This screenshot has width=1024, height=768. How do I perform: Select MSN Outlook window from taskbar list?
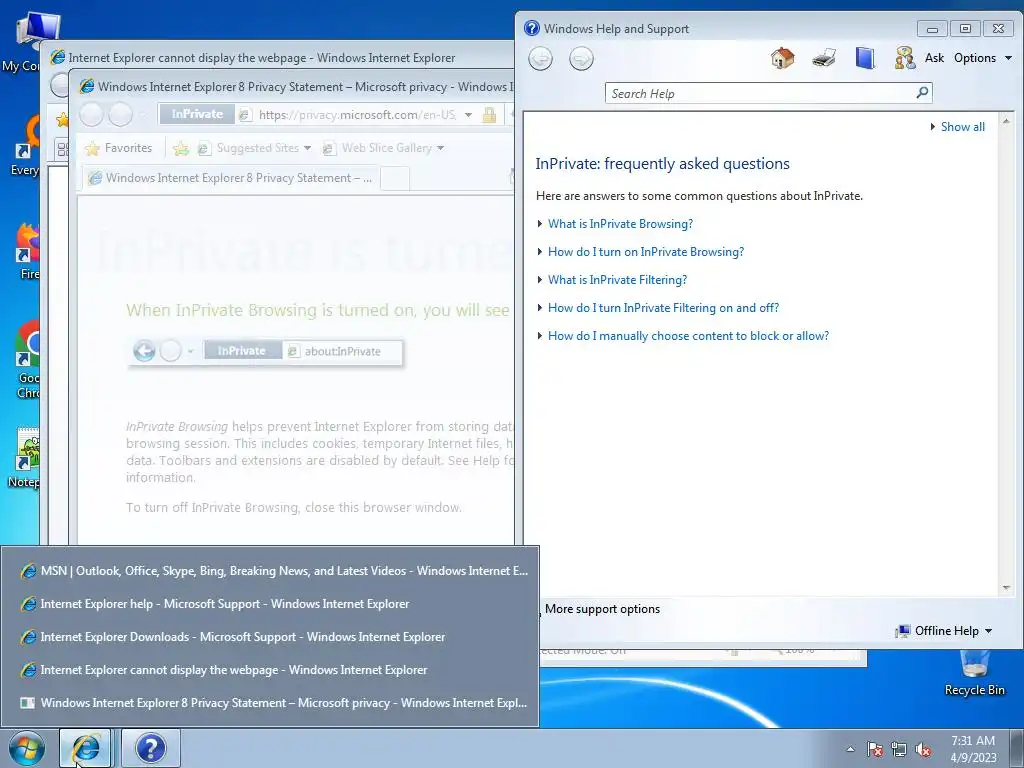[x=270, y=571]
